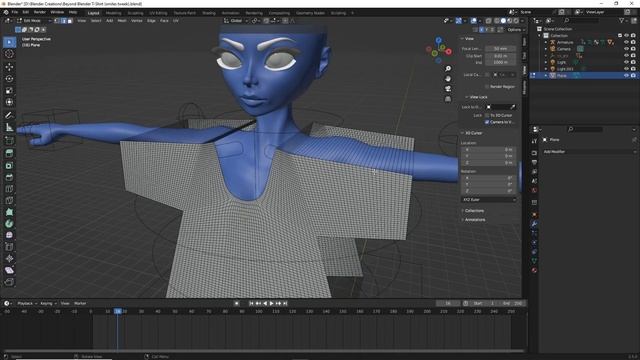
Task: Hide Armature in viewport via eye icon
Action: click(x=627, y=42)
